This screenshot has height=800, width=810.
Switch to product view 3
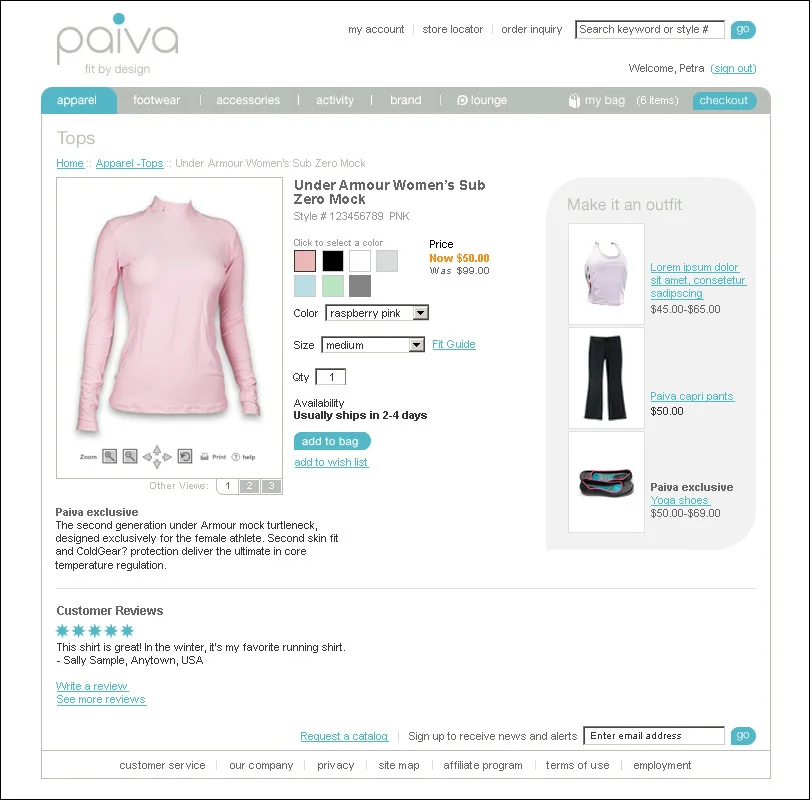point(271,486)
